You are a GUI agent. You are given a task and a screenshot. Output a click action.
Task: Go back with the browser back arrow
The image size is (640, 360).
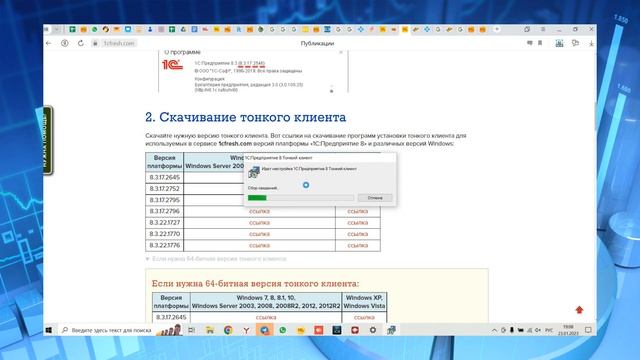pyautogui.click(x=49, y=43)
